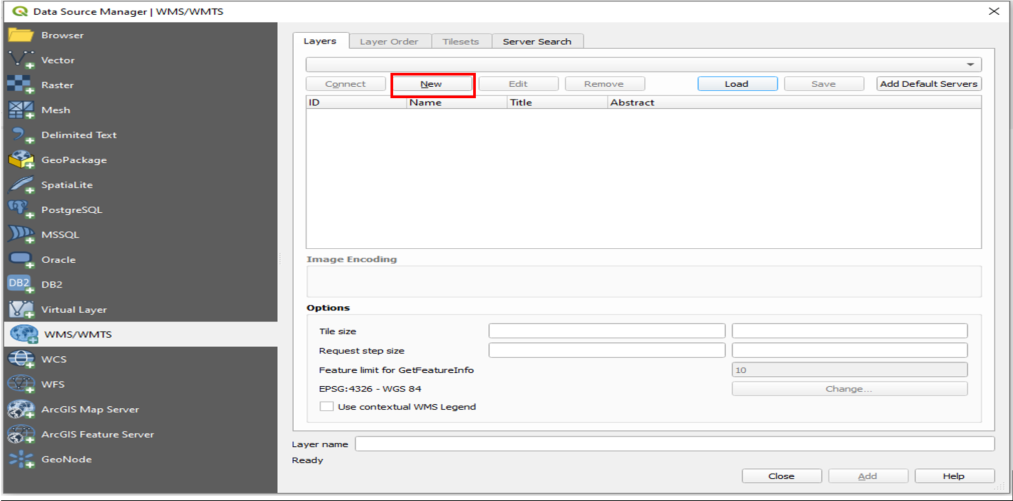Image resolution: width=1013 pixels, height=501 pixels.
Task: Click the WFS globe icon
Action: [x=20, y=385]
